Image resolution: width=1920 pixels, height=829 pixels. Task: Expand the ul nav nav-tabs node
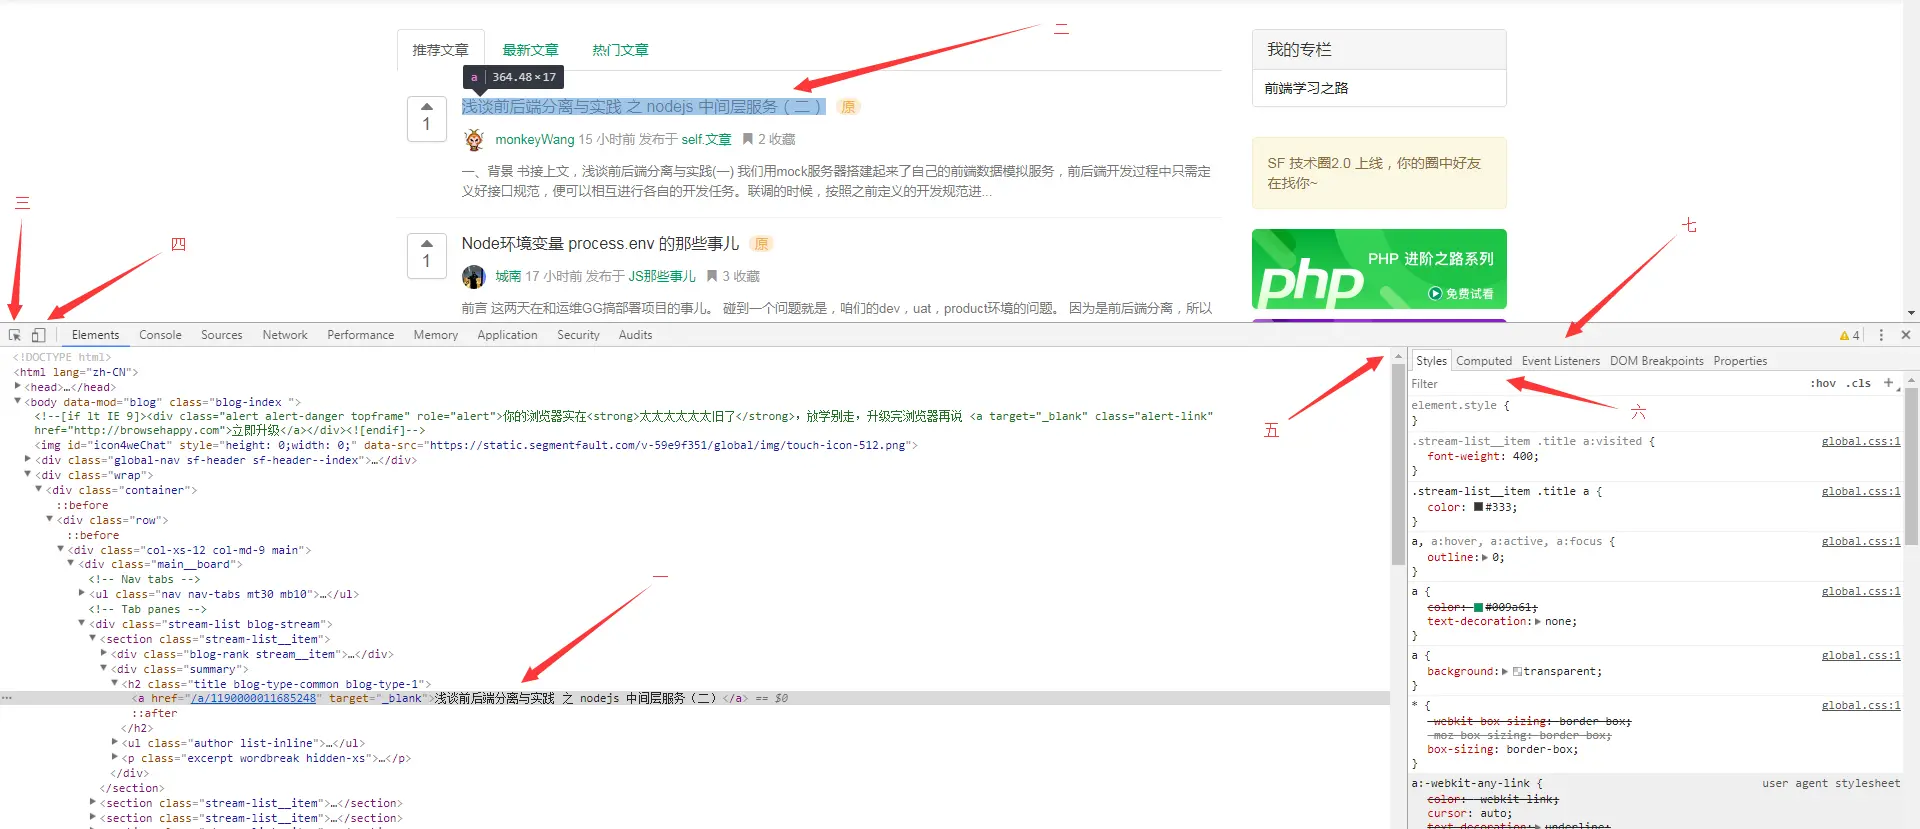pos(82,593)
